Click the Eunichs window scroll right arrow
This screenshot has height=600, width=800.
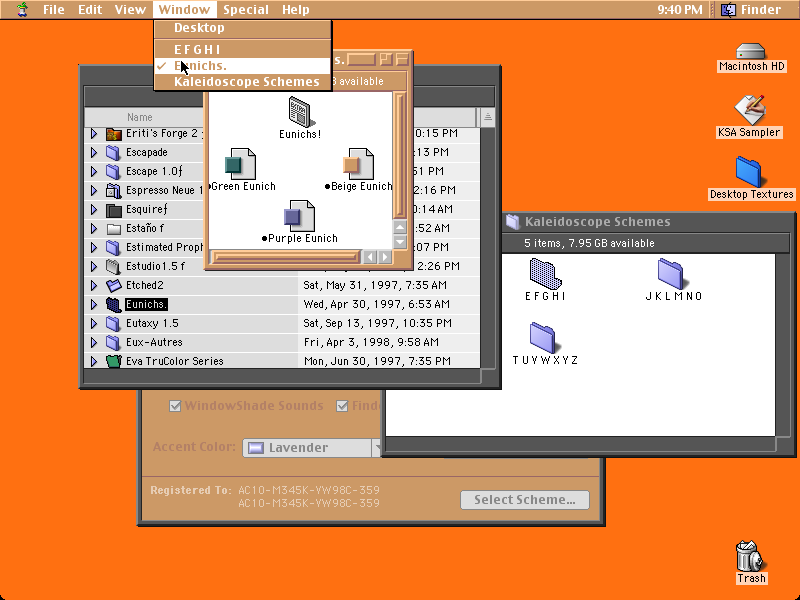385,257
